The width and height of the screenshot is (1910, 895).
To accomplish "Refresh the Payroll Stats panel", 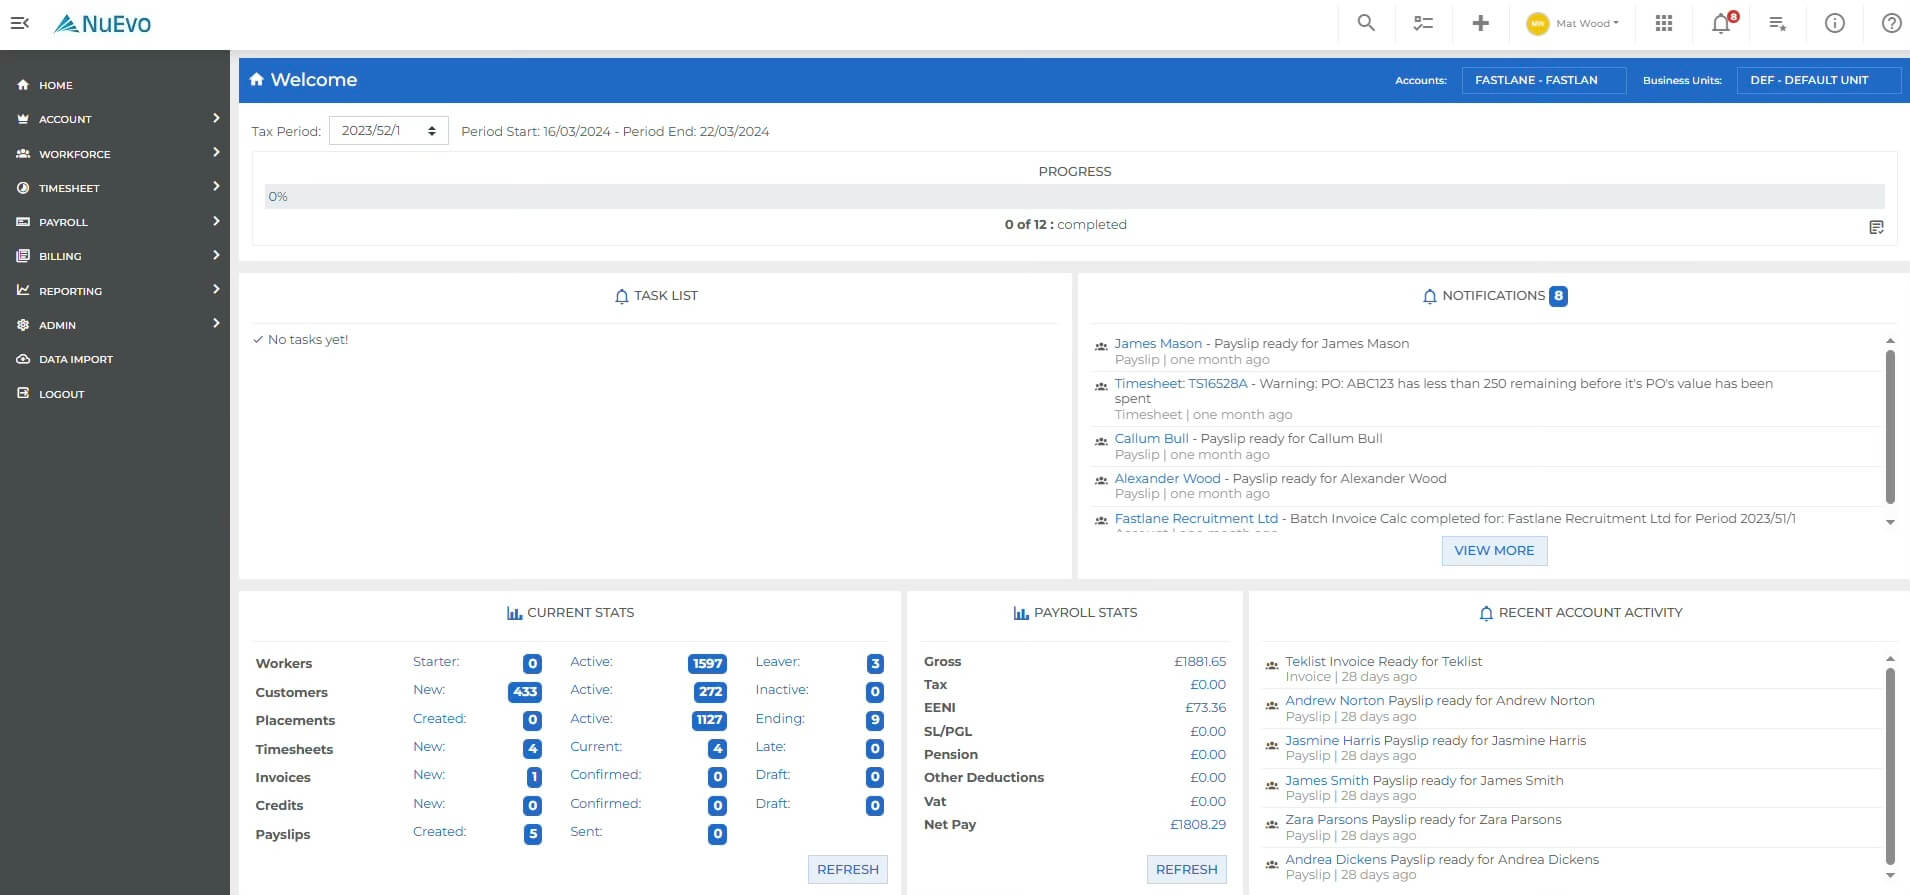I will point(1186,870).
